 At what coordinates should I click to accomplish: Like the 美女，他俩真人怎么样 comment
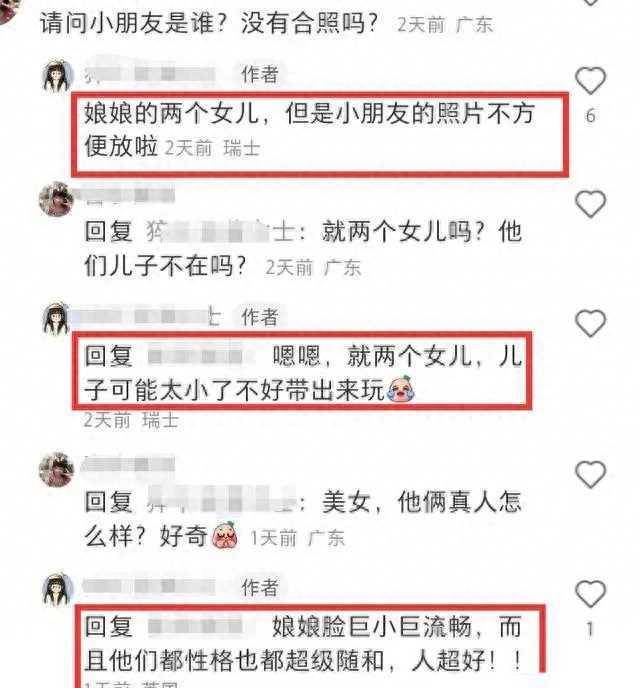click(590, 474)
